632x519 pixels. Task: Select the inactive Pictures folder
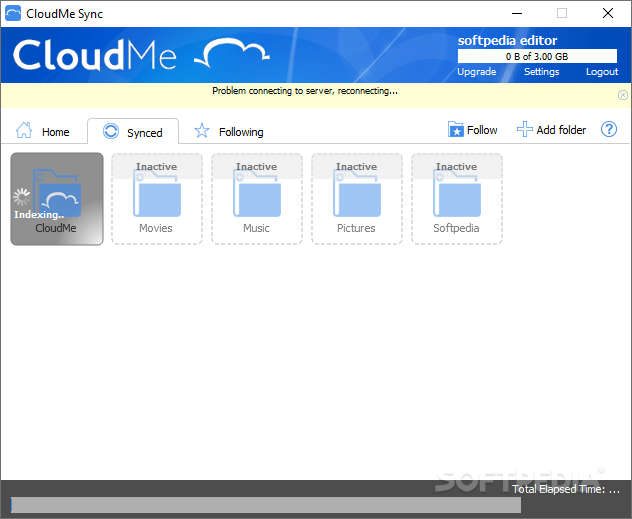(x=357, y=199)
